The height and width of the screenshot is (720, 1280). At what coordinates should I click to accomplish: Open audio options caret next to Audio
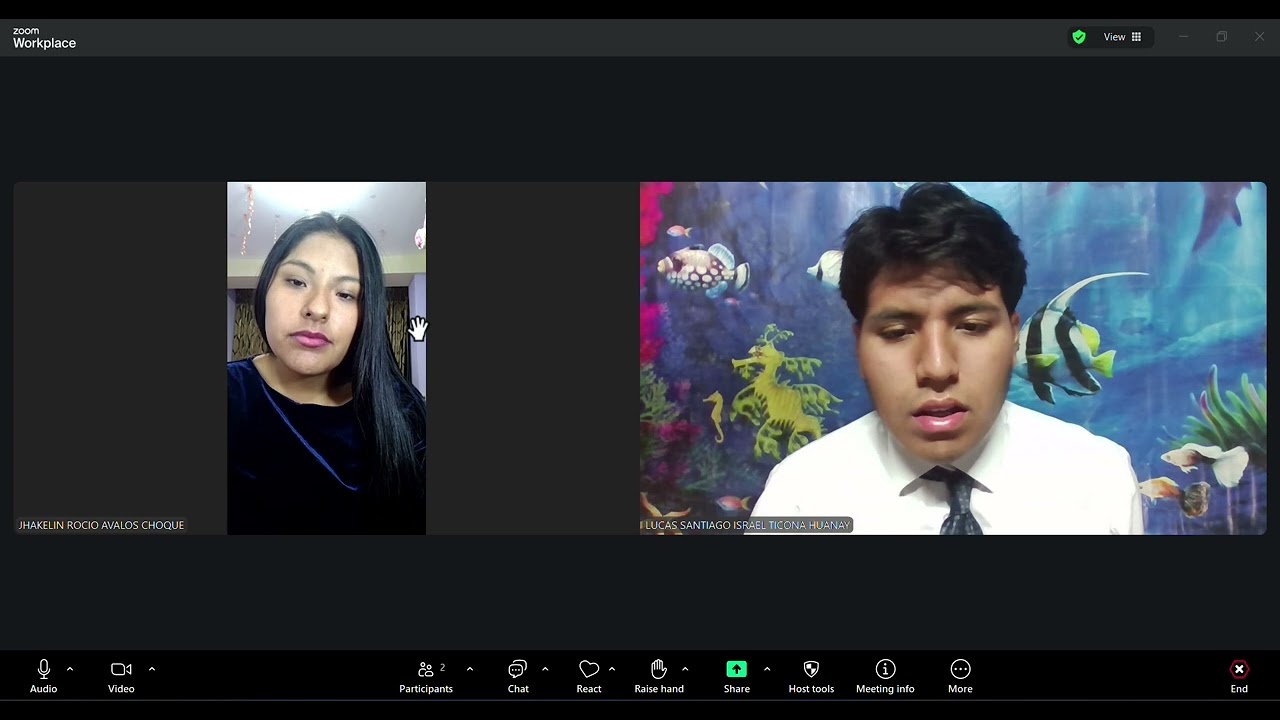coord(70,669)
